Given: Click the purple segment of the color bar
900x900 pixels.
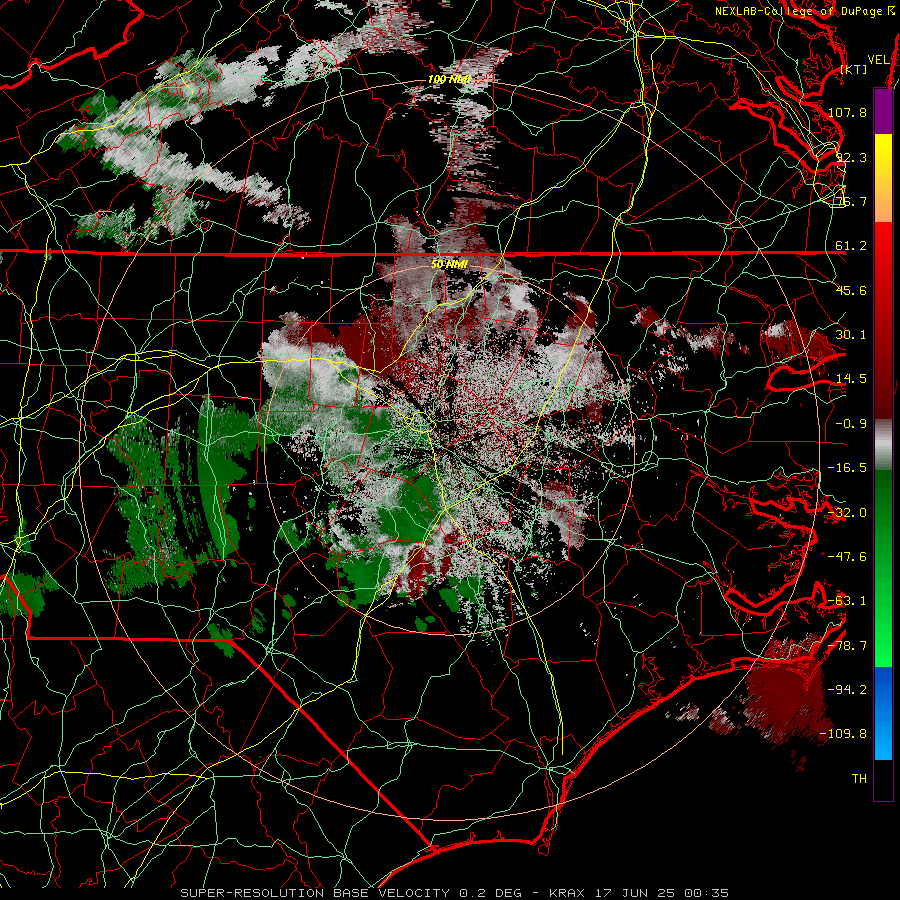Looking at the screenshot, I should (x=883, y=111).
